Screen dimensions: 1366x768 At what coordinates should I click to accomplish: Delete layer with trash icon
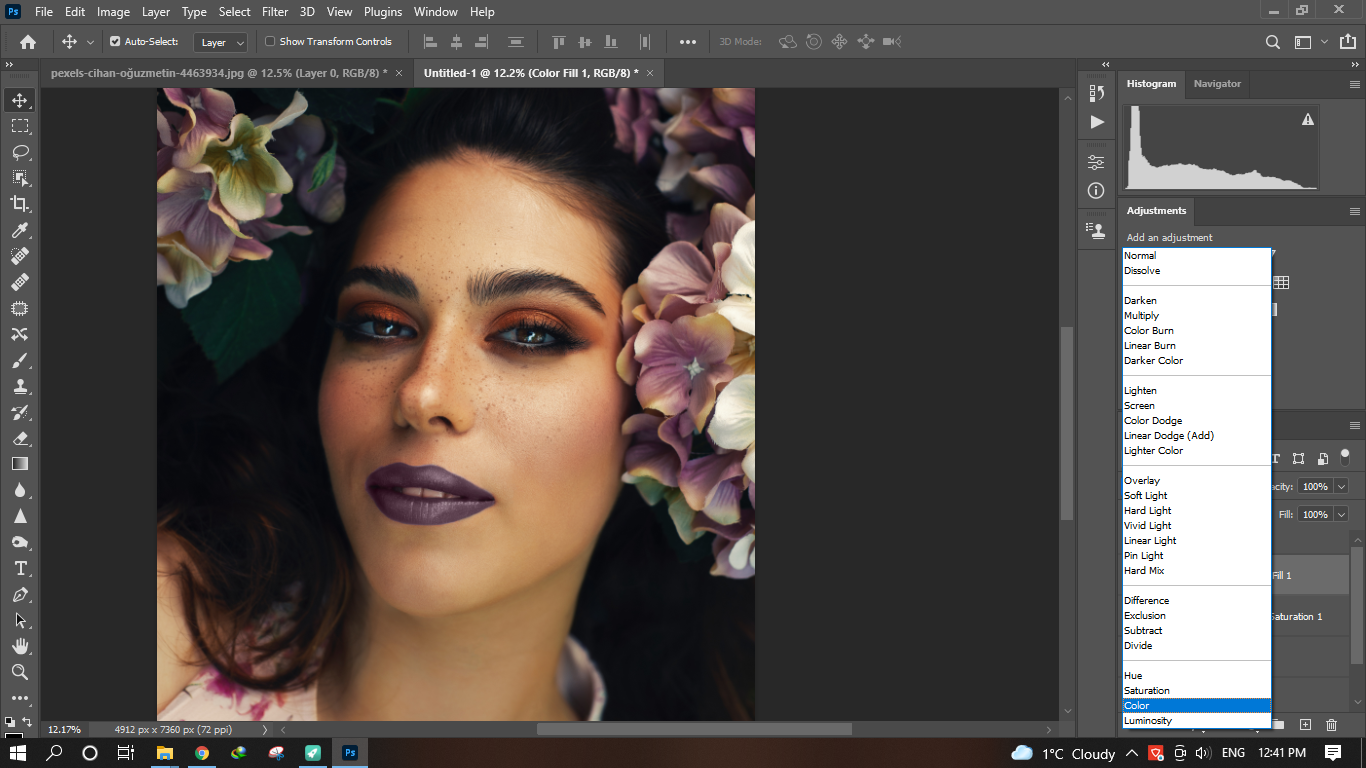click(1331, 724)
